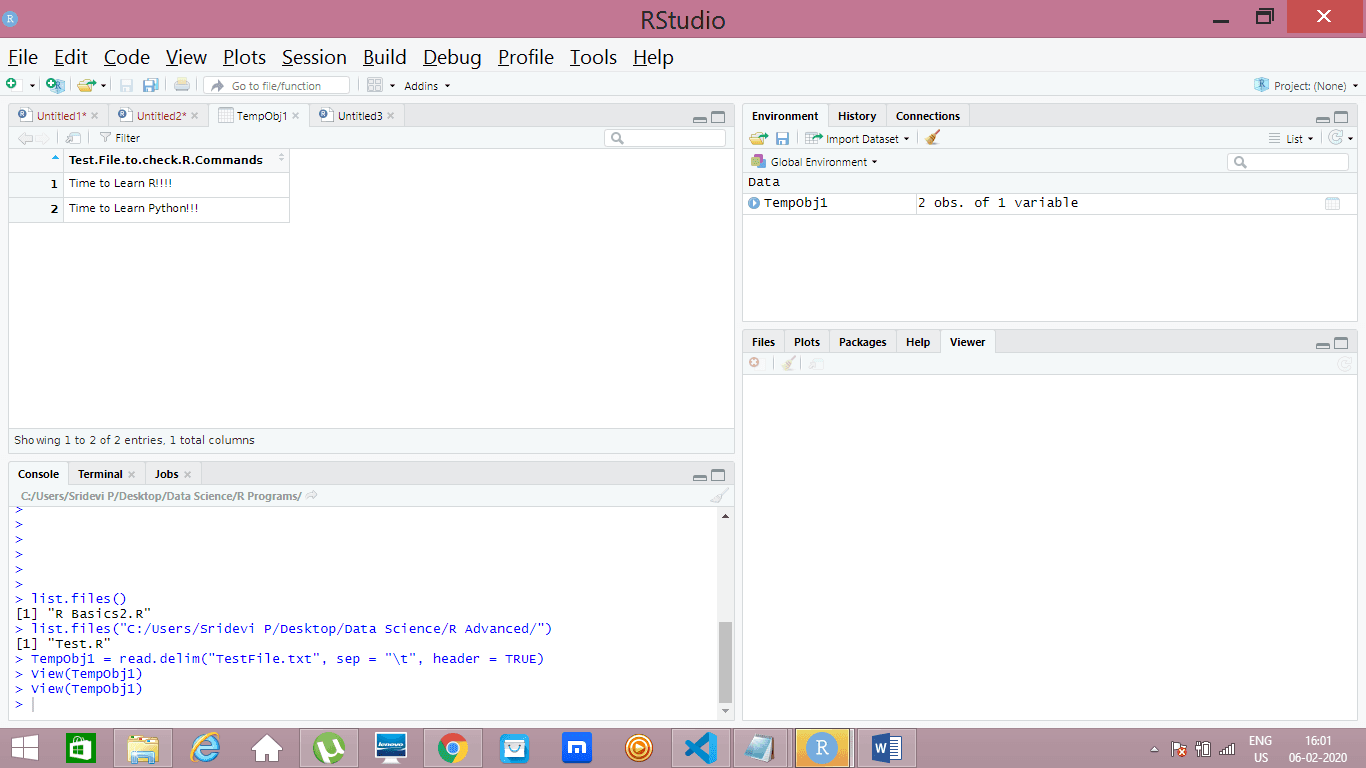Minimize the Console pane
Viewport: 1366px width, 768px height.
[700, 476]
